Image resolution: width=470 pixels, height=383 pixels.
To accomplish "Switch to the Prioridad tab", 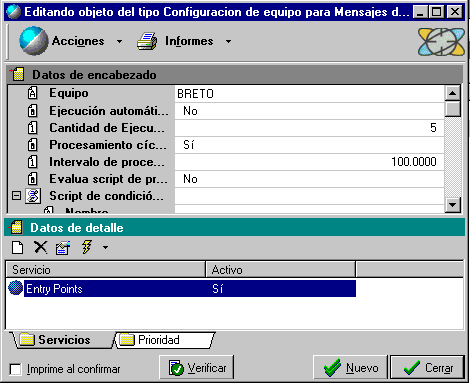I will pos(165,340).
